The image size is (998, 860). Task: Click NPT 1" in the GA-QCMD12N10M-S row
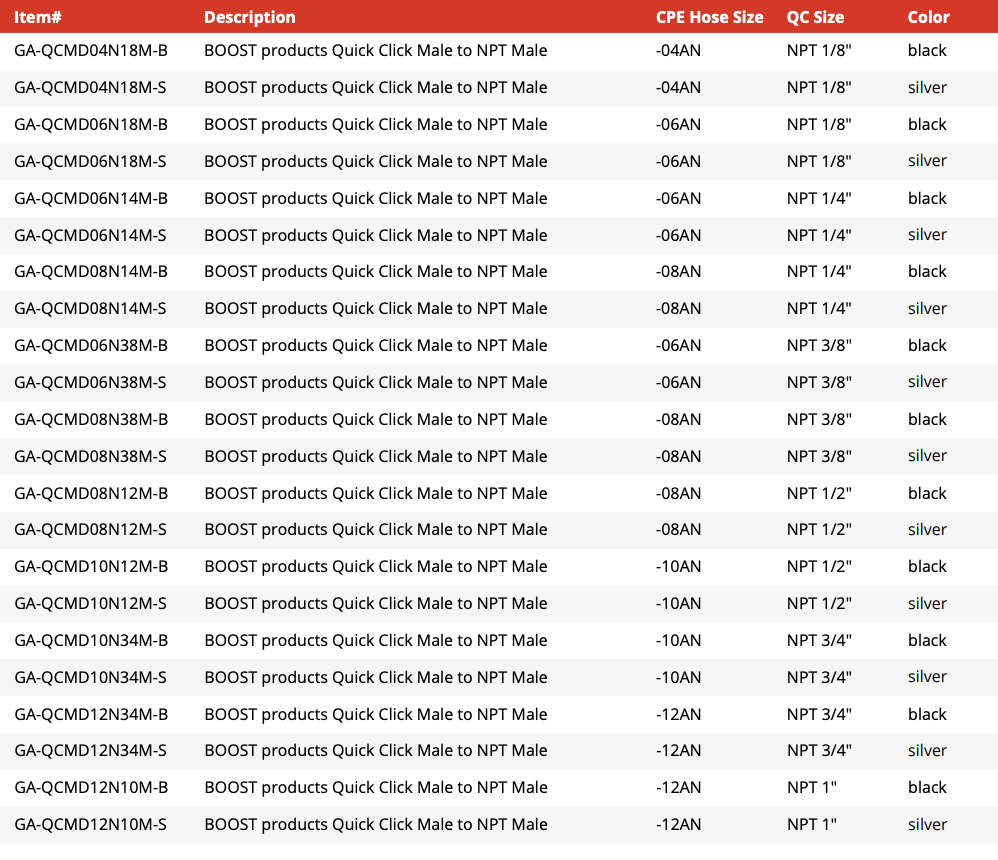(x=812, y=824)
